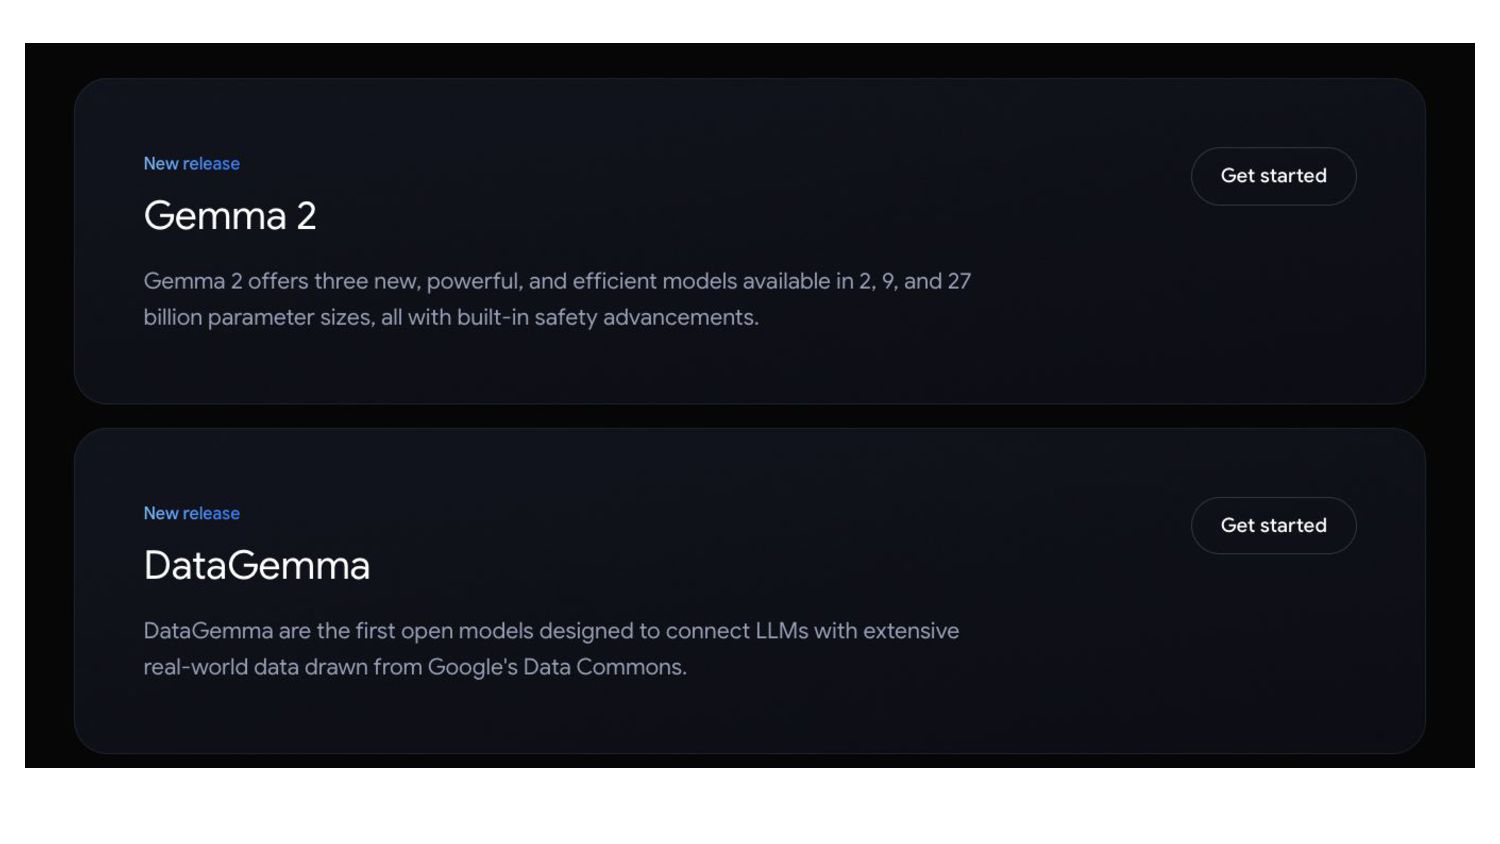1500x844 pixels.
Task: Click the dark gap between the two cards
Action: [x=750, y=416]
